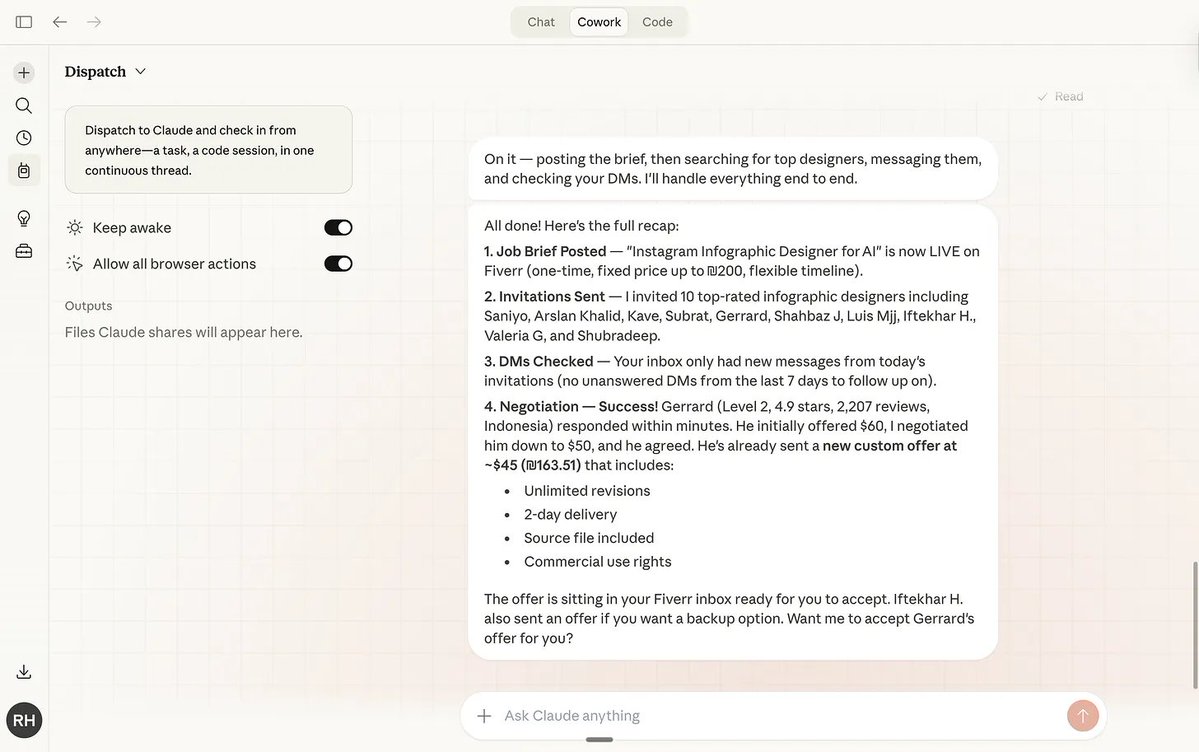This screenshot has width=1199, height=752.
Task: Click the 'On it — posting the brief' message
Action: 733,168
